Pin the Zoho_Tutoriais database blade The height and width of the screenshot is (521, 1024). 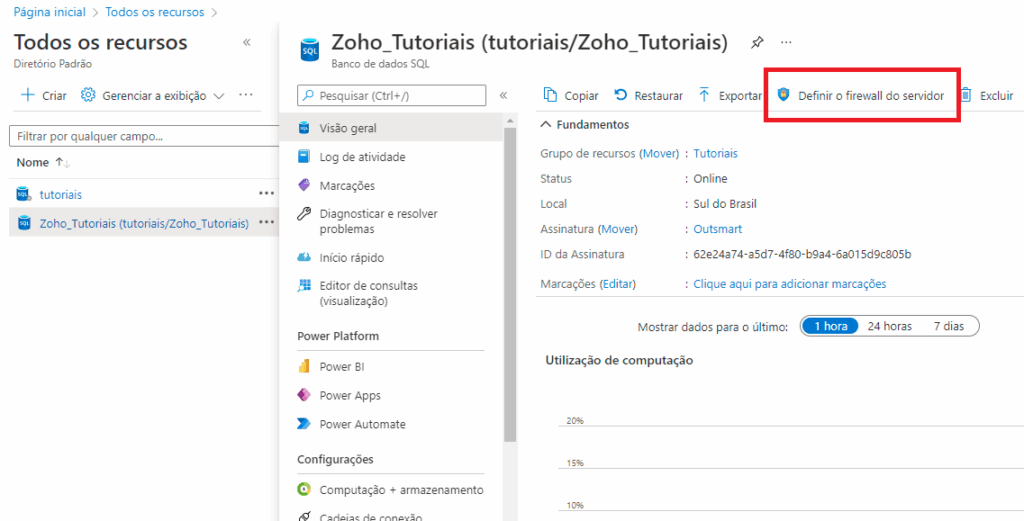tap(757, 42)
